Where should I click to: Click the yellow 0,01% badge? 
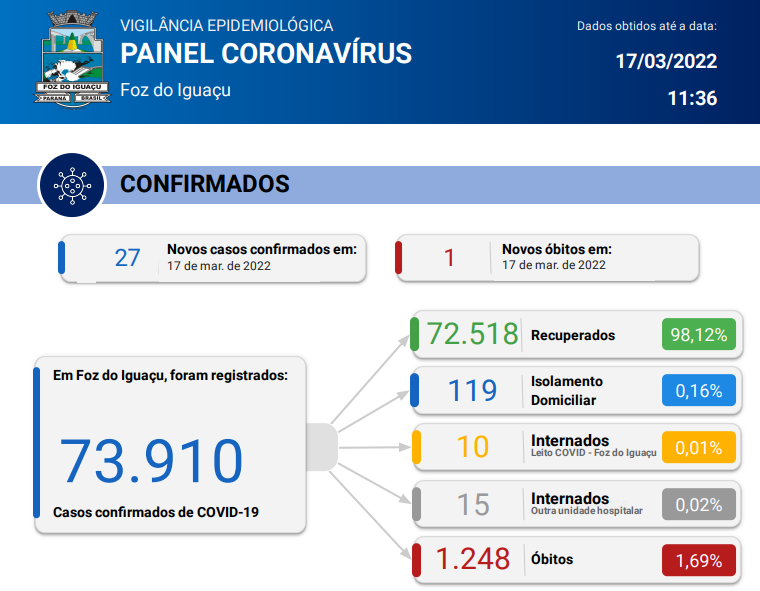pyautogui.click(x=699, y=447)
